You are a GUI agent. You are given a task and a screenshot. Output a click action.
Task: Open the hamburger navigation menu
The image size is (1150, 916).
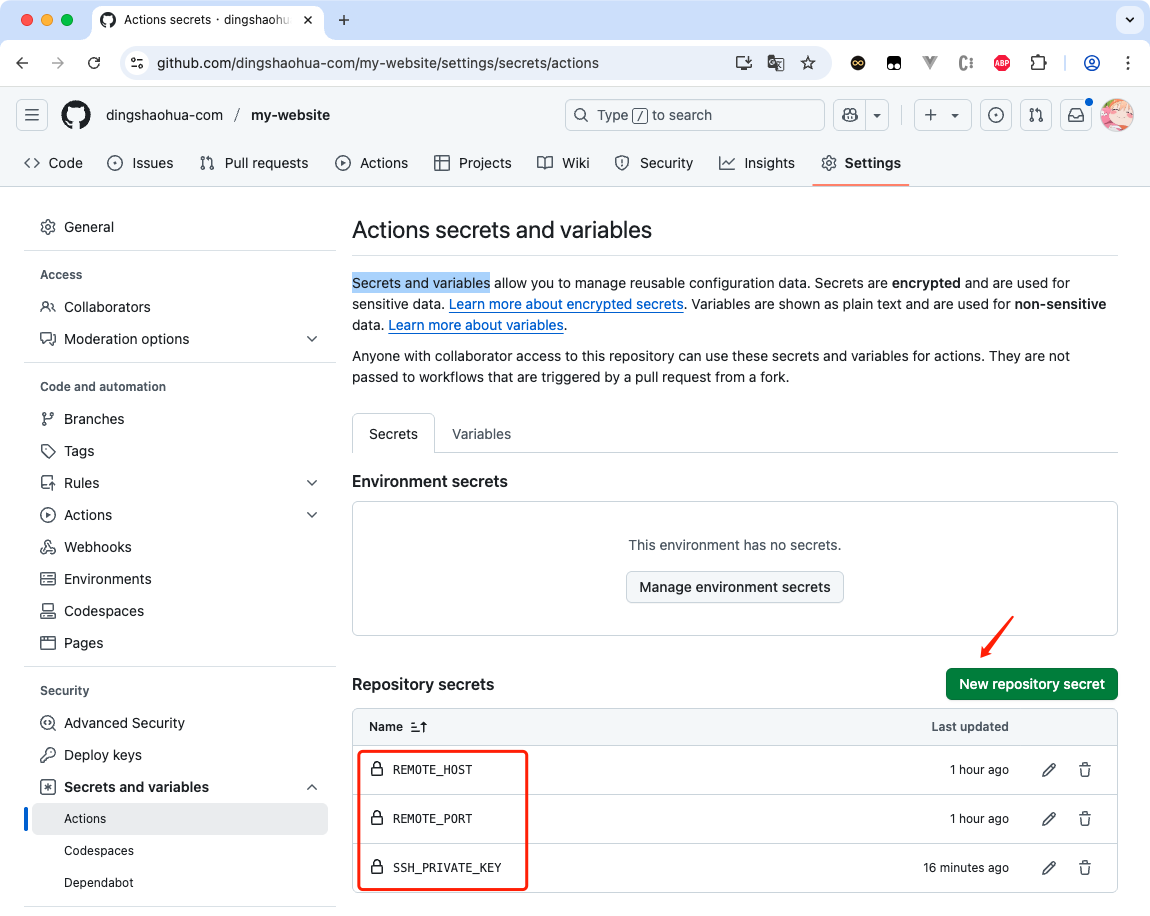[32, 115]
